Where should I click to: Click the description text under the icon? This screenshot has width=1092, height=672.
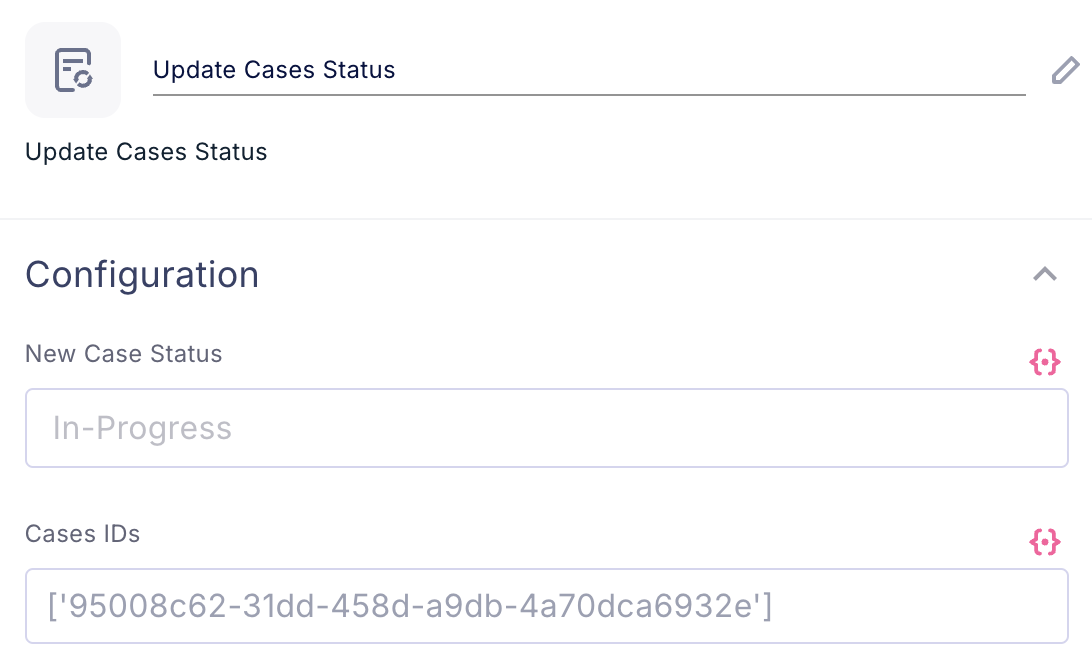146,152
